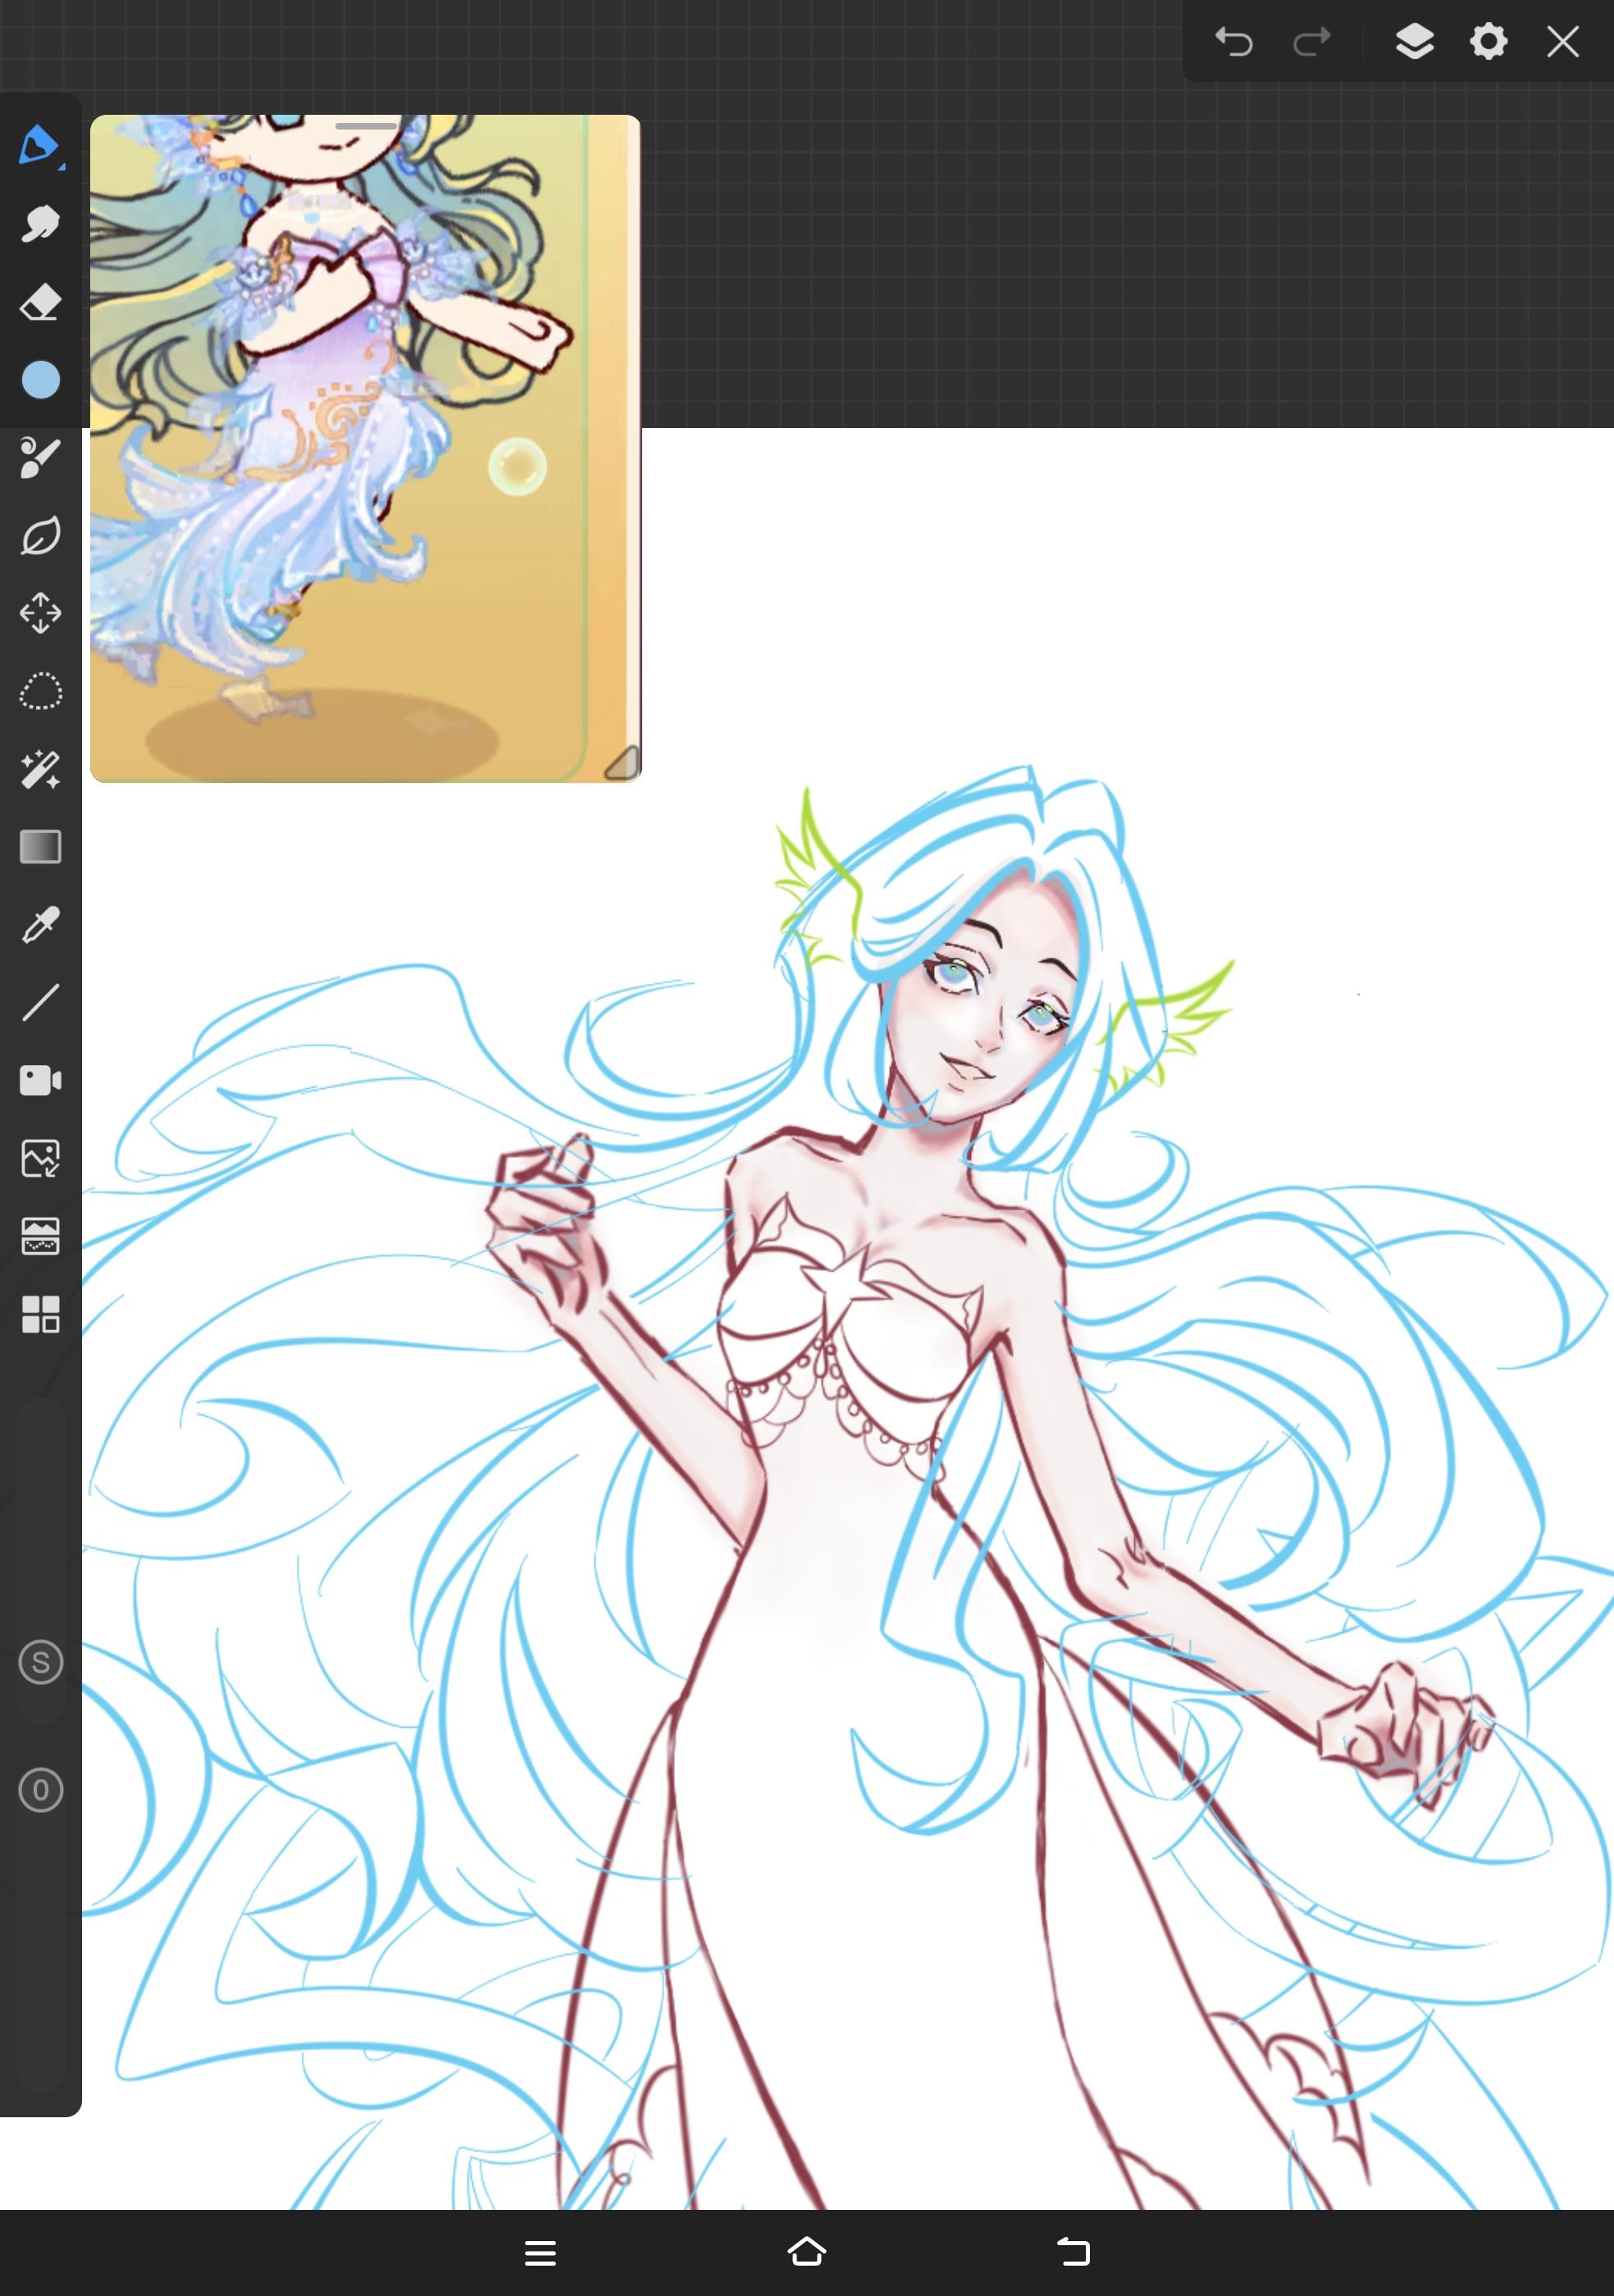Screen dimensions: 1614x2296
Task: Open the reference image panel tool
Action: pyautogui.click(x=40, y=1236)
